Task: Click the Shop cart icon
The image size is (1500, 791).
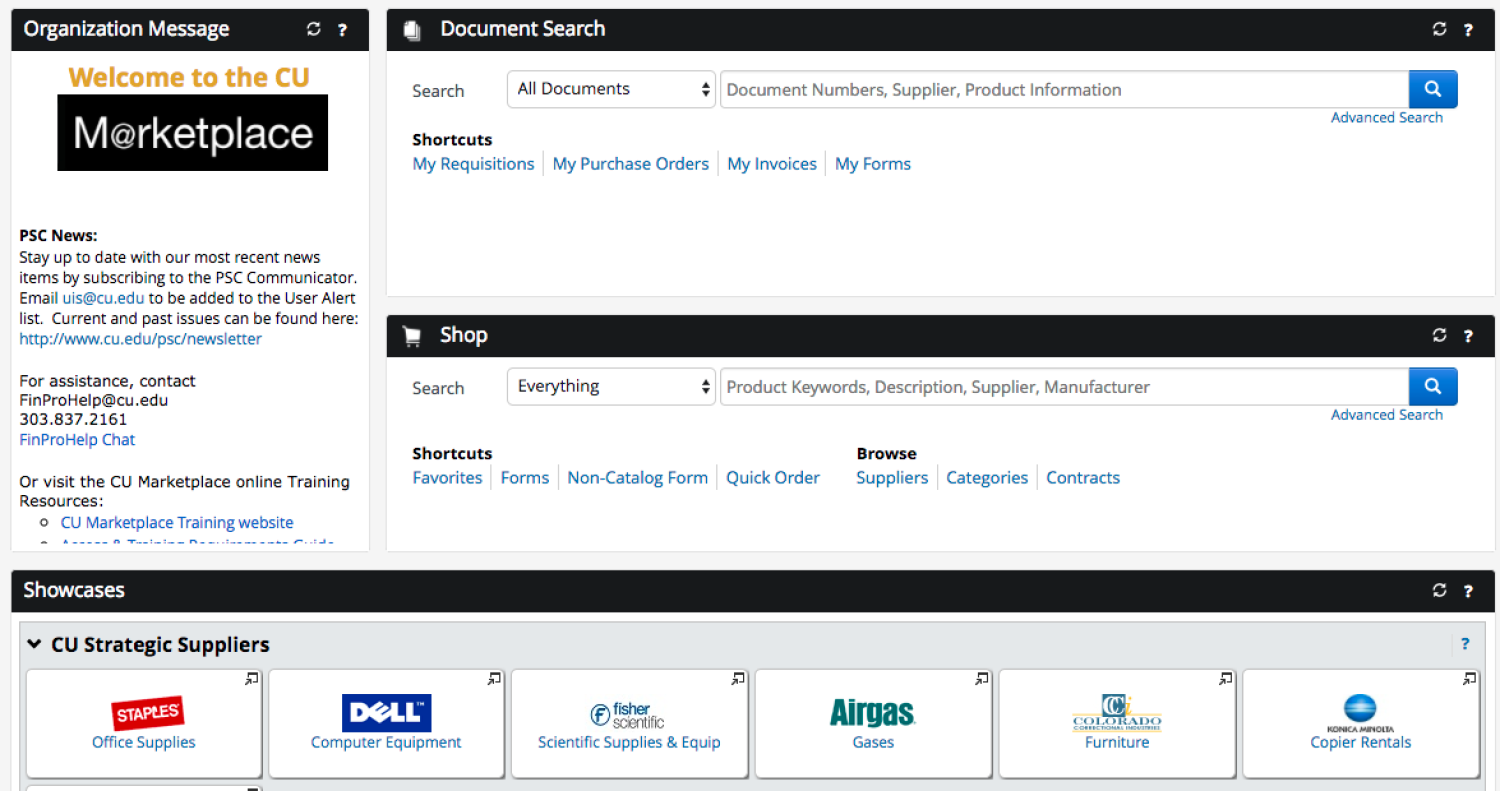Action: 411,337
